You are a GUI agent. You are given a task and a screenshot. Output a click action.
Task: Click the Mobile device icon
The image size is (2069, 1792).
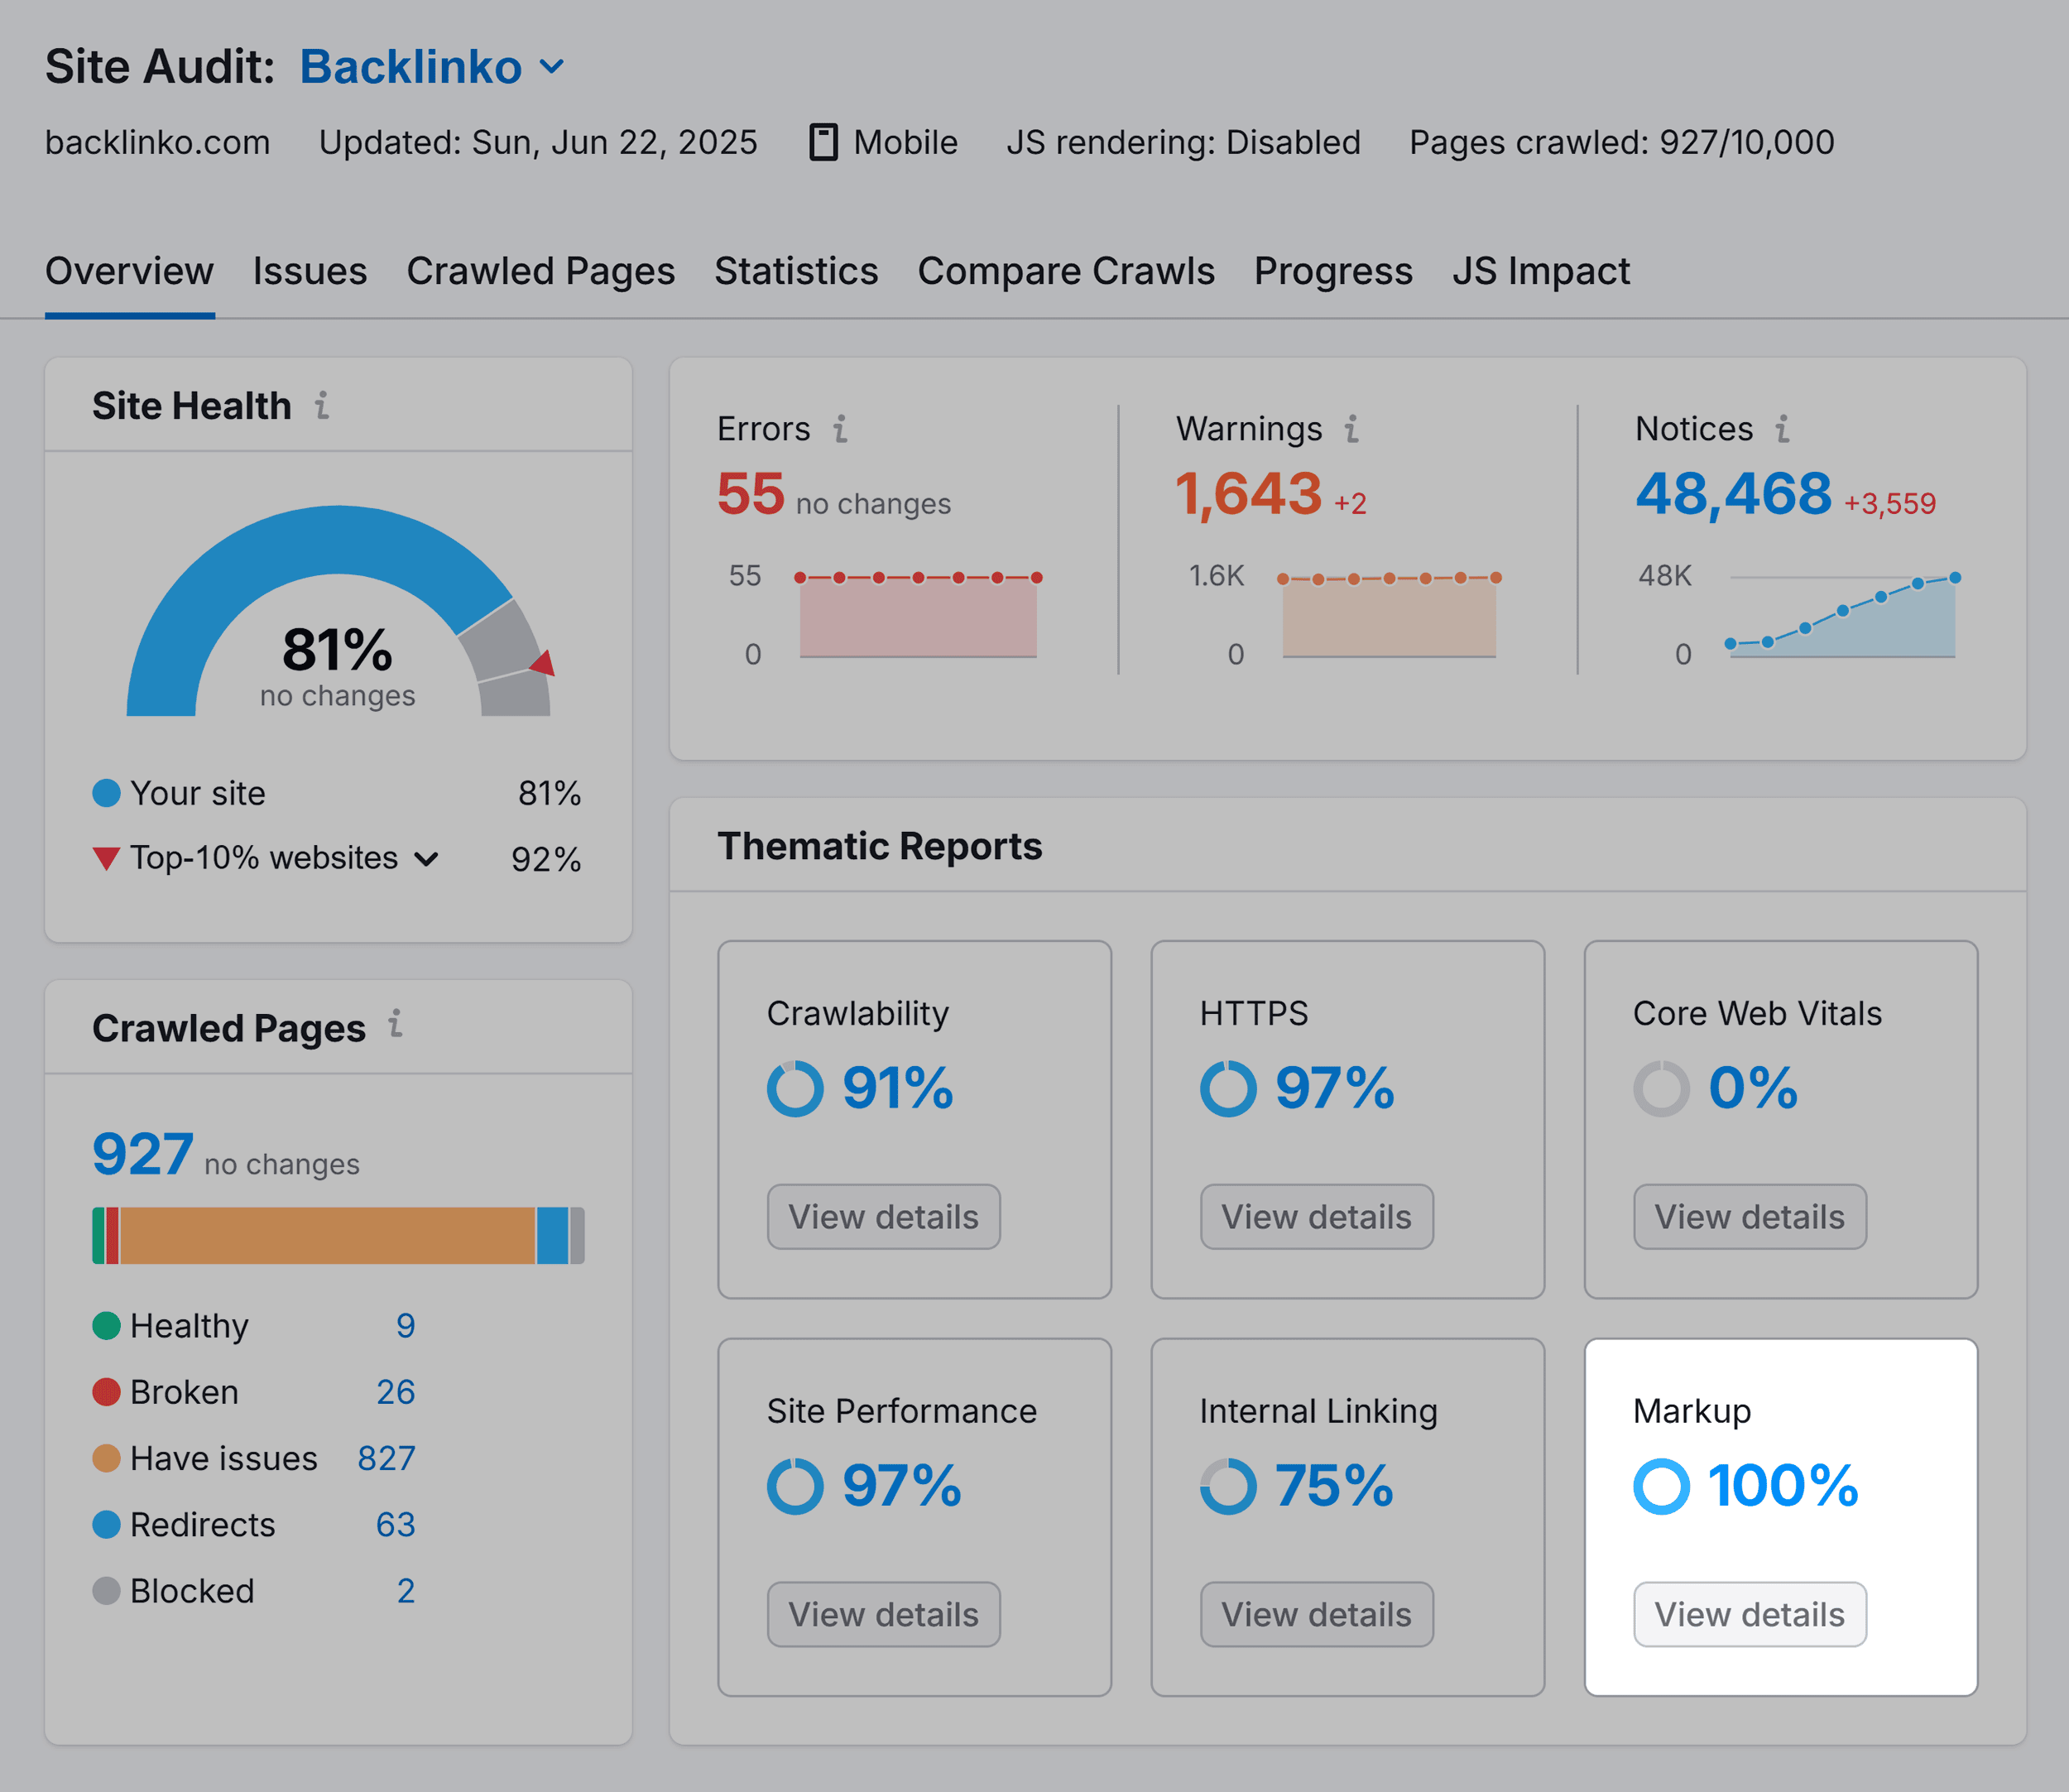[823, 142]
